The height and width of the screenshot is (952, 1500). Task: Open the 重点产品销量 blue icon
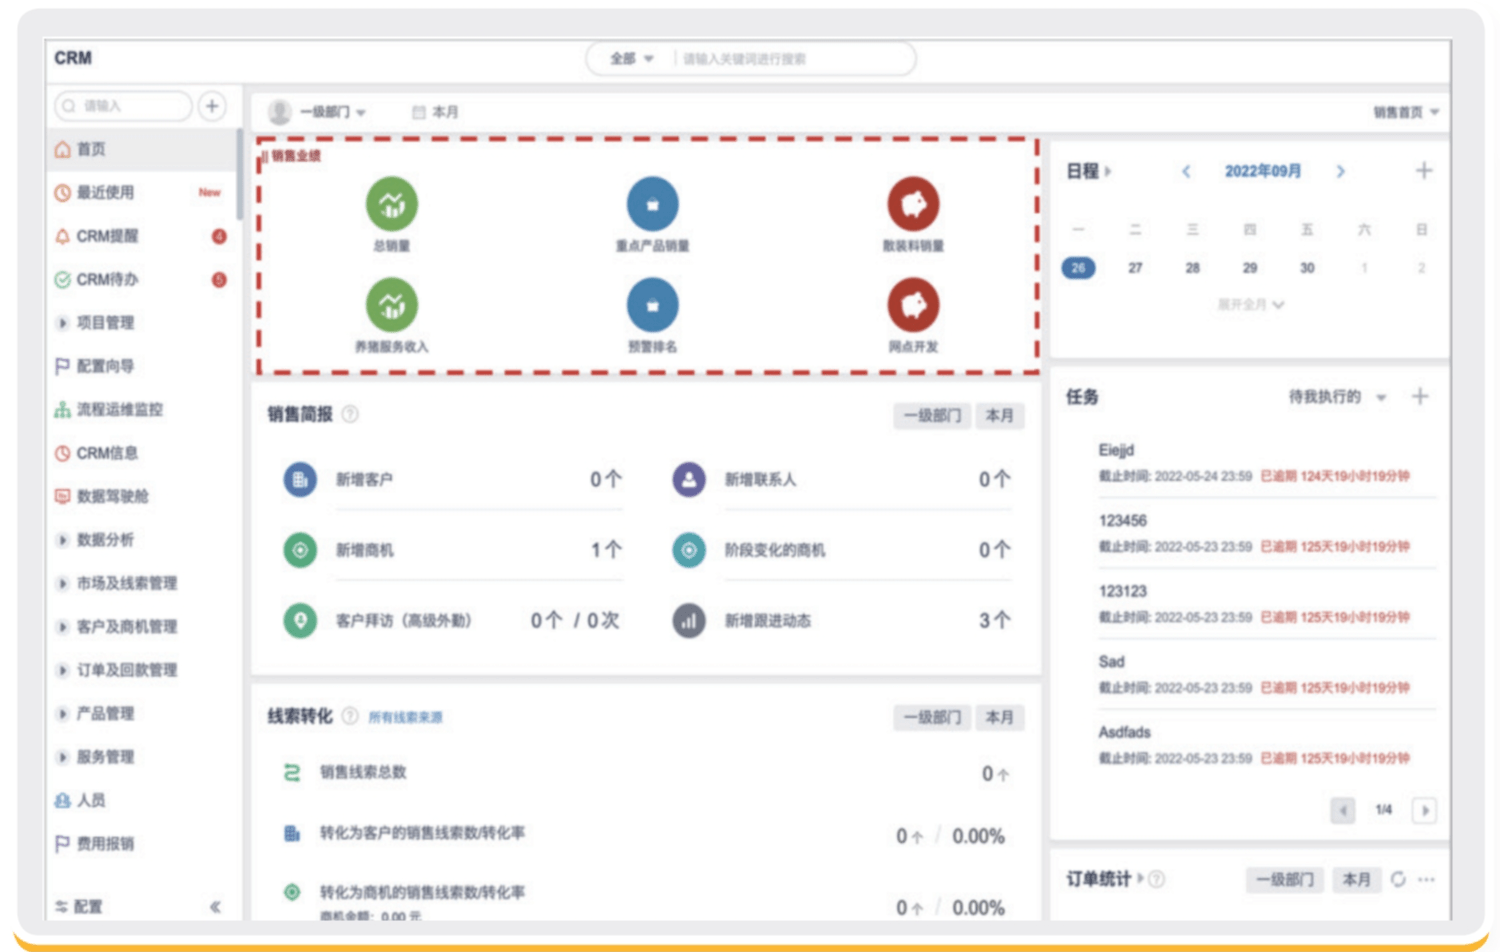pyautogui.click(x=652, y=204)
